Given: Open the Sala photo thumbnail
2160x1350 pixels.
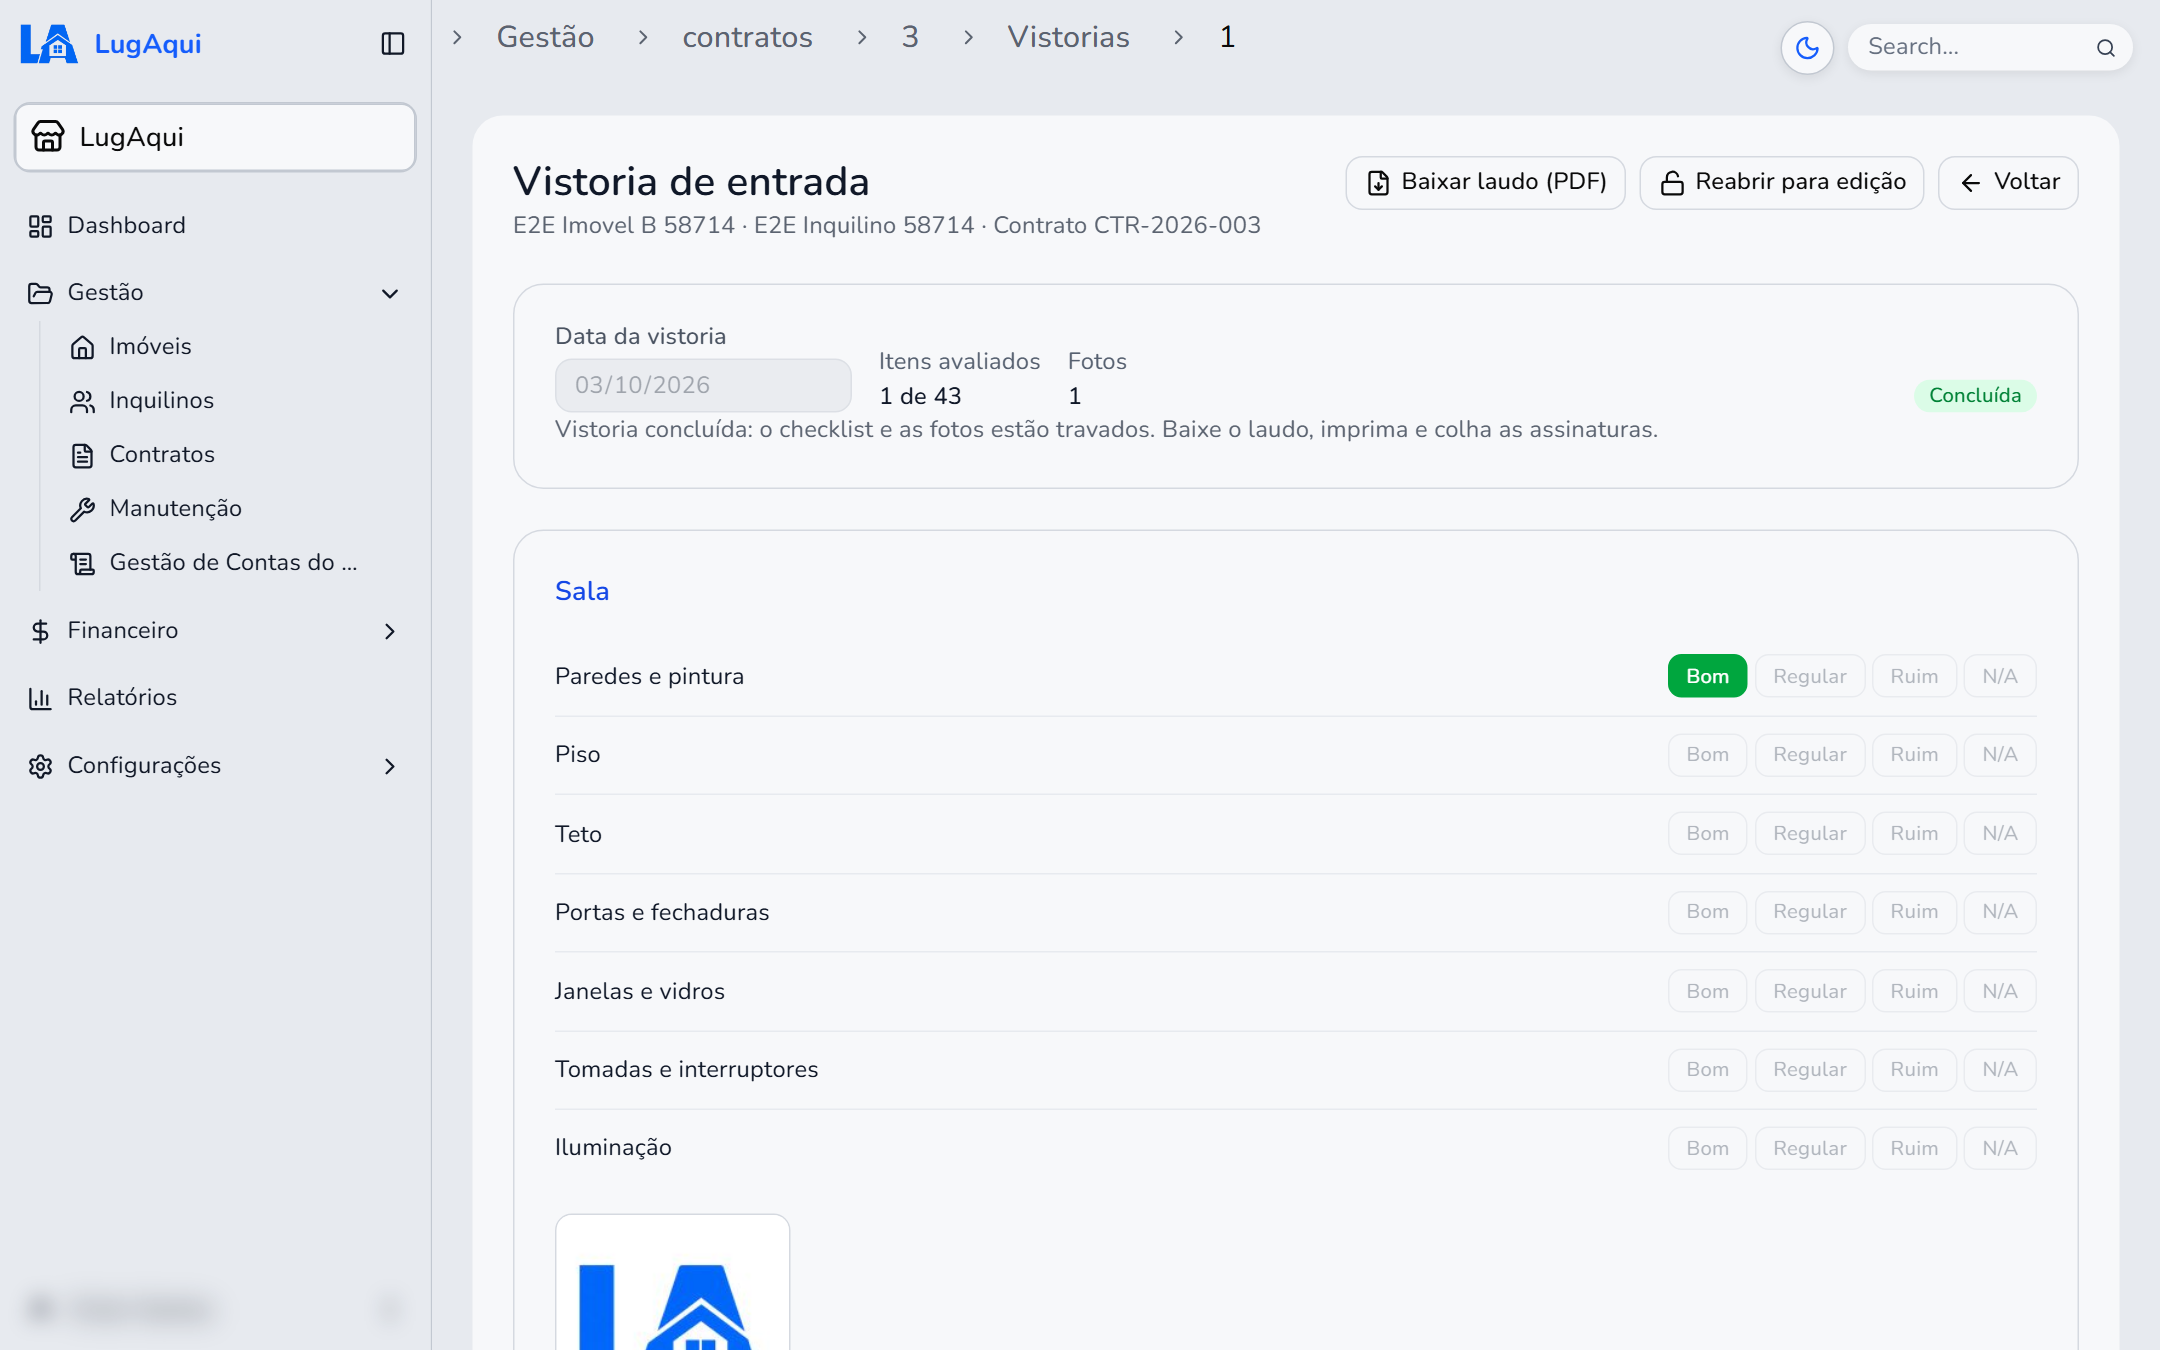Looking at the screenshot, I should tap(672, 1282).
